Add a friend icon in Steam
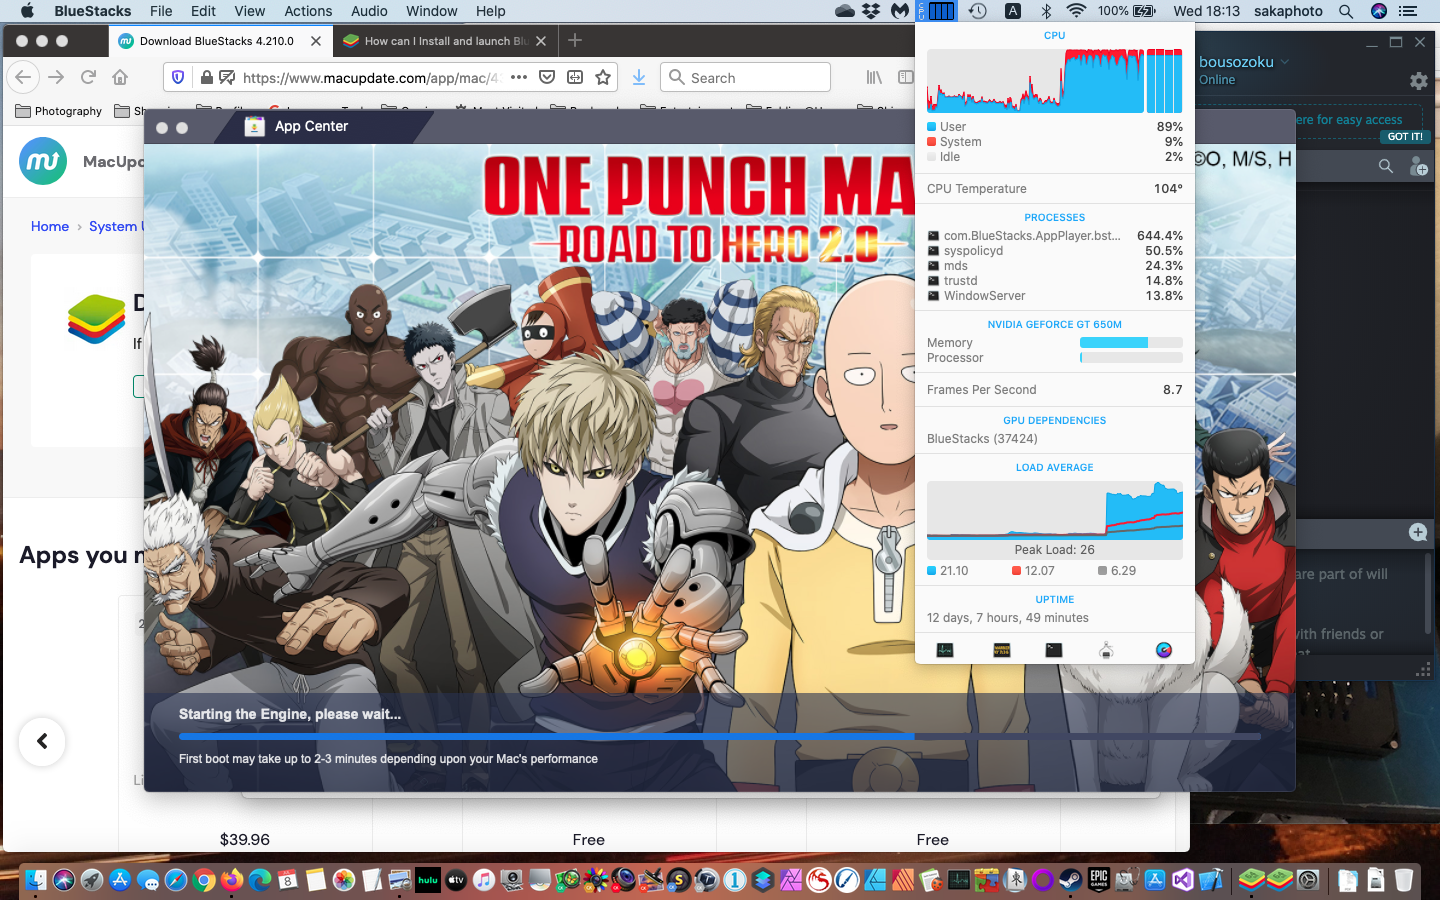This screenshot has height=900, width=1440. click(1418, 166)
